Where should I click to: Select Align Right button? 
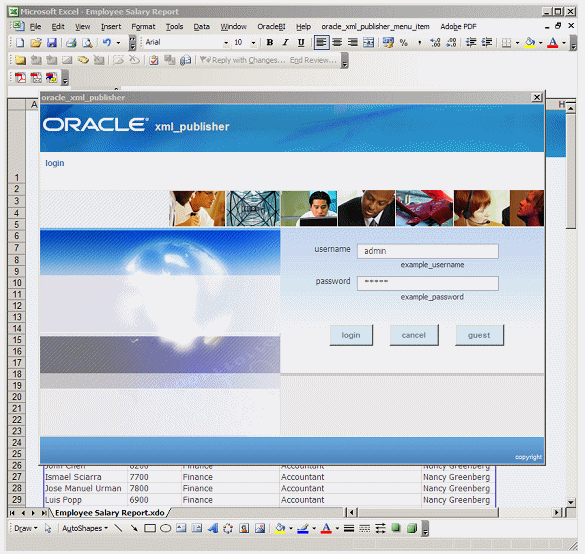click(x=353, y=43)
